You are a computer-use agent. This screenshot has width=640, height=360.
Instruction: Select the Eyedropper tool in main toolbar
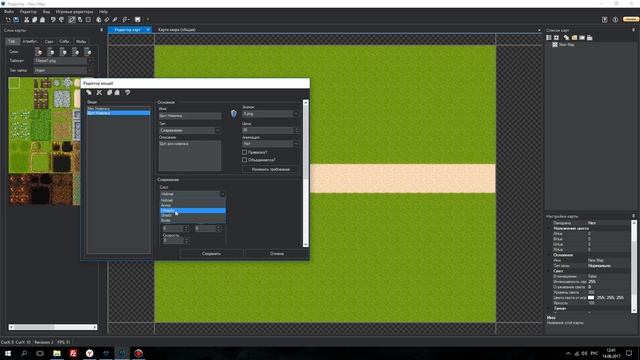(115, 20)
